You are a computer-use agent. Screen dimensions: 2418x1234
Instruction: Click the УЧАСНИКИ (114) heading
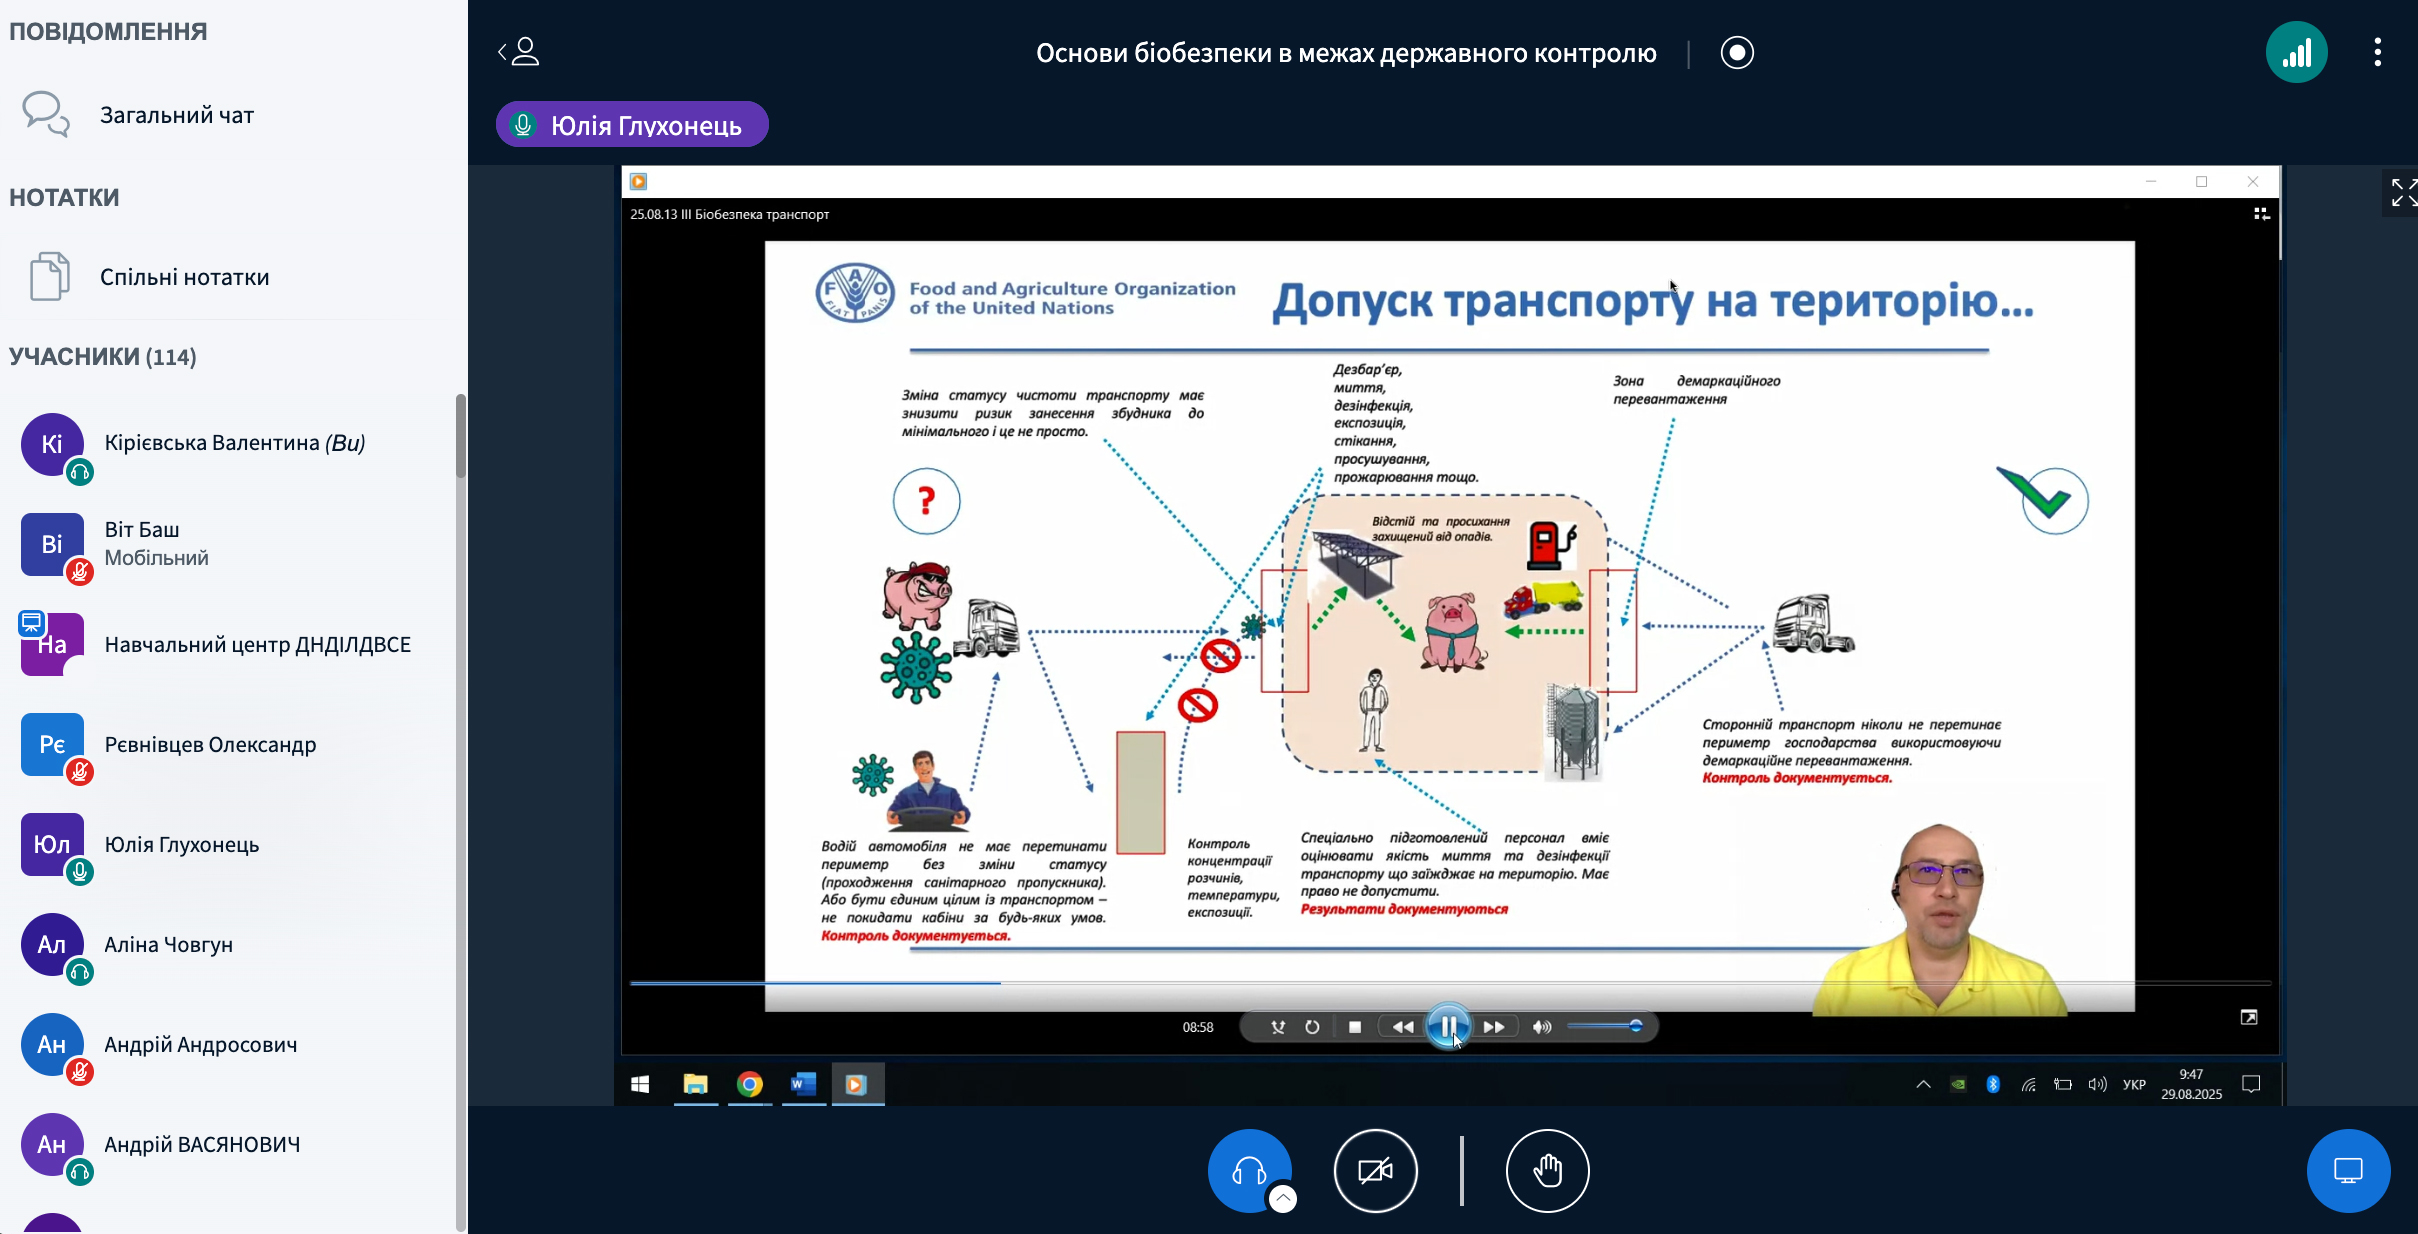[x=103, y=357]
